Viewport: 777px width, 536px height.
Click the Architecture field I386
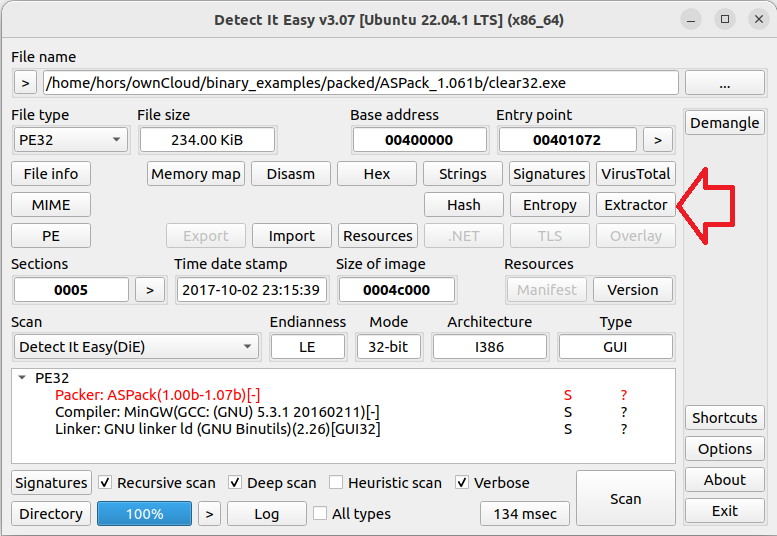(x=490, y=347)
